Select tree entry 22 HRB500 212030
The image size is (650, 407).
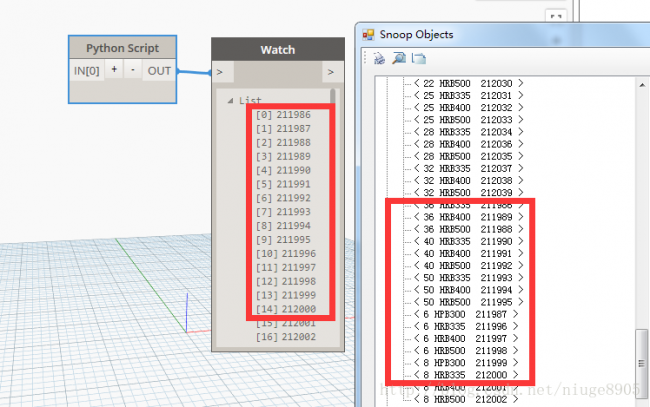coord(459,83)
